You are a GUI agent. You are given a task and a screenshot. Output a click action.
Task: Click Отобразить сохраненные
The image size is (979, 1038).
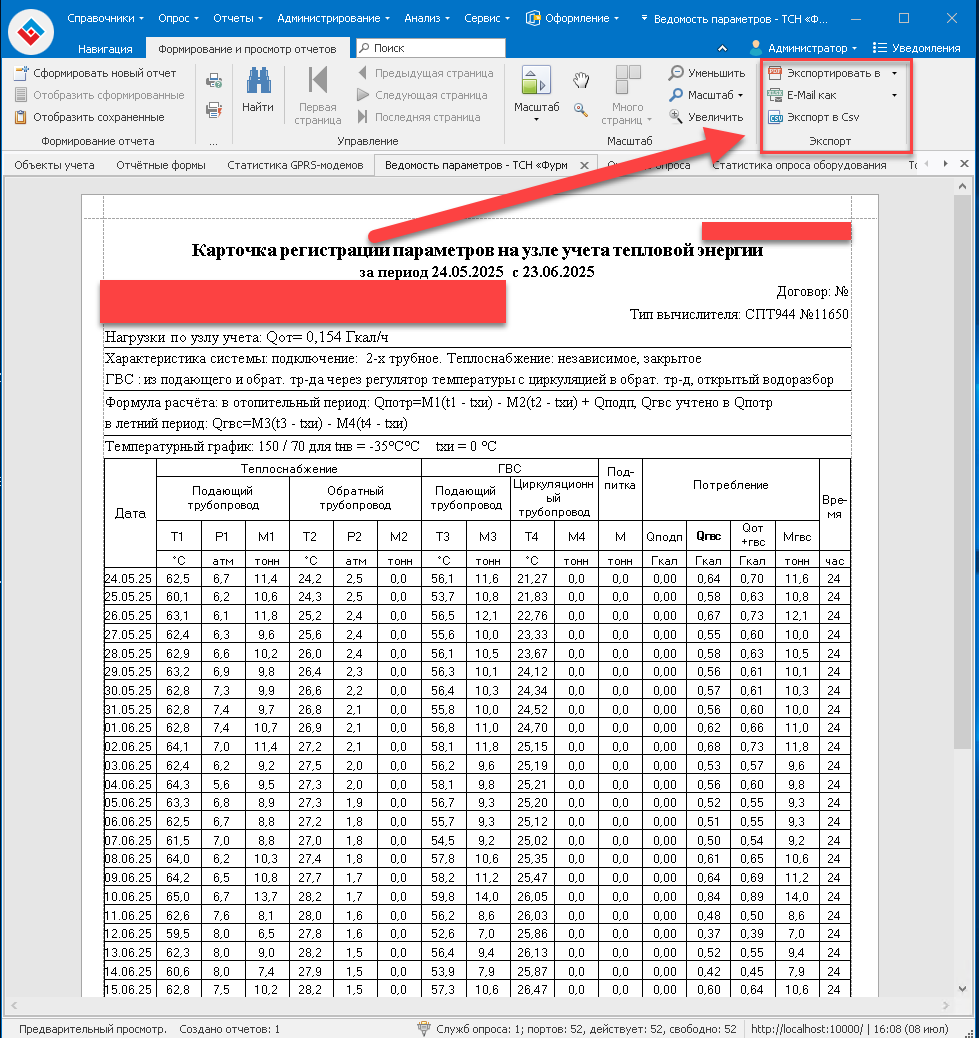tap(90, 117)
